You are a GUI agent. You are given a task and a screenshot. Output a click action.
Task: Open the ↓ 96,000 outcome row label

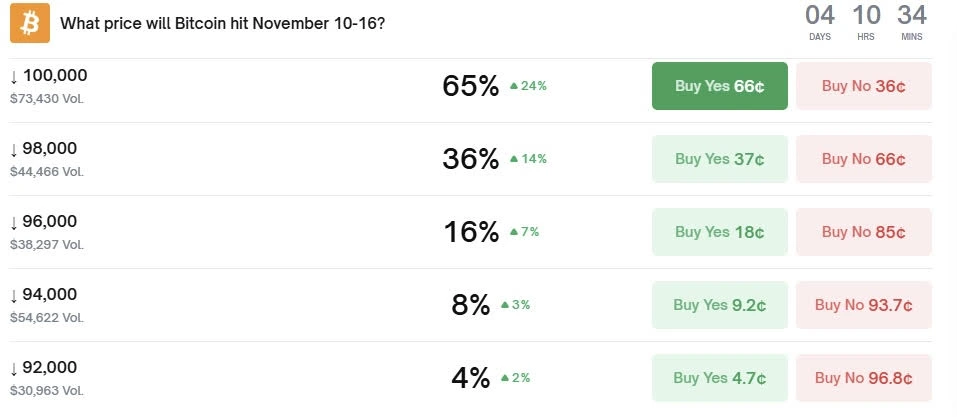pyautogui.click(x=44, y=221)
